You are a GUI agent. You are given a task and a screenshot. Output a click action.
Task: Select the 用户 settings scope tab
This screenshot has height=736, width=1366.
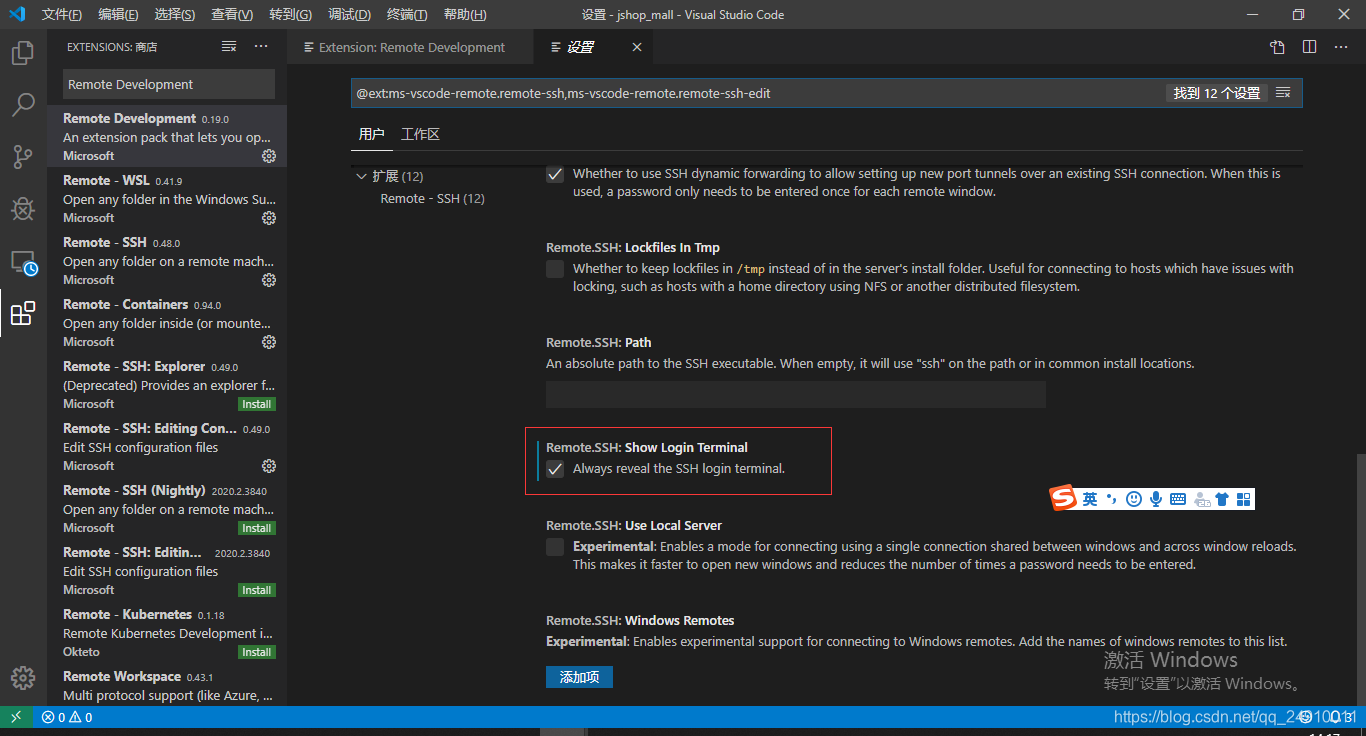pos(371,134)
